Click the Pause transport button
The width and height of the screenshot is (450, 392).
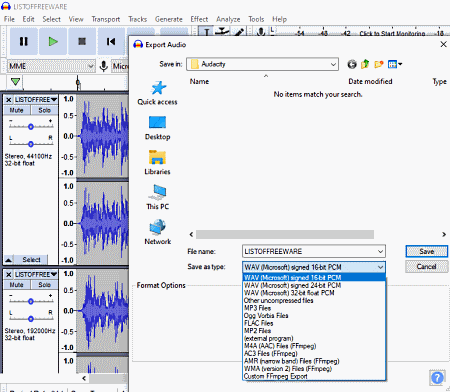pos(24,41)
